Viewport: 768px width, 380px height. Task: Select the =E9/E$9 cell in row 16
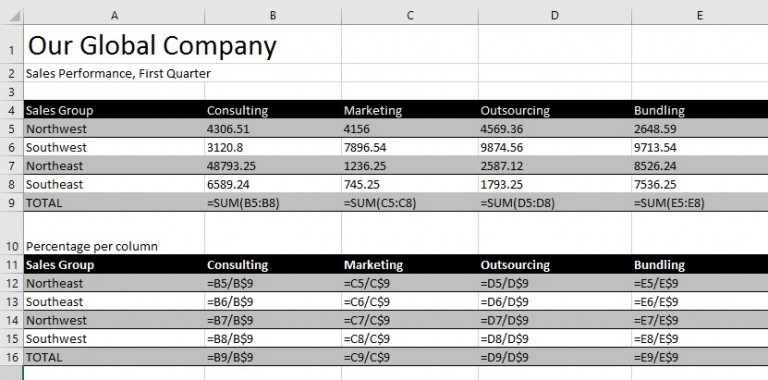(x=699, y=357)
